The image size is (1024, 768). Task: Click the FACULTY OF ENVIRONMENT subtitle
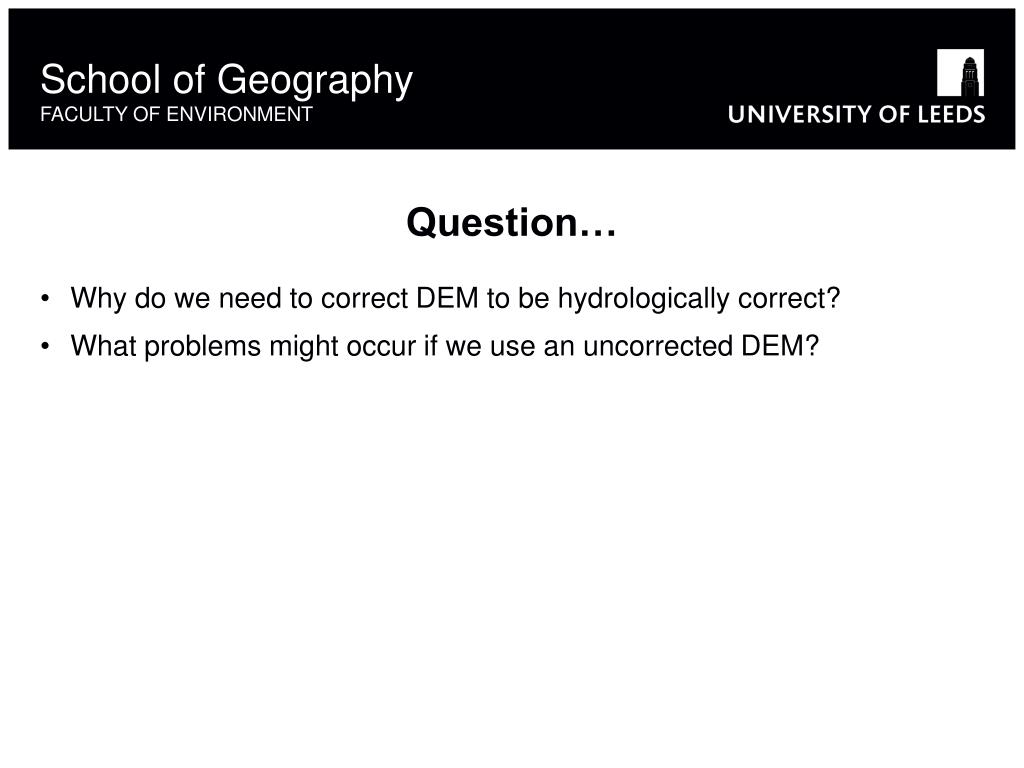[176, 114]
